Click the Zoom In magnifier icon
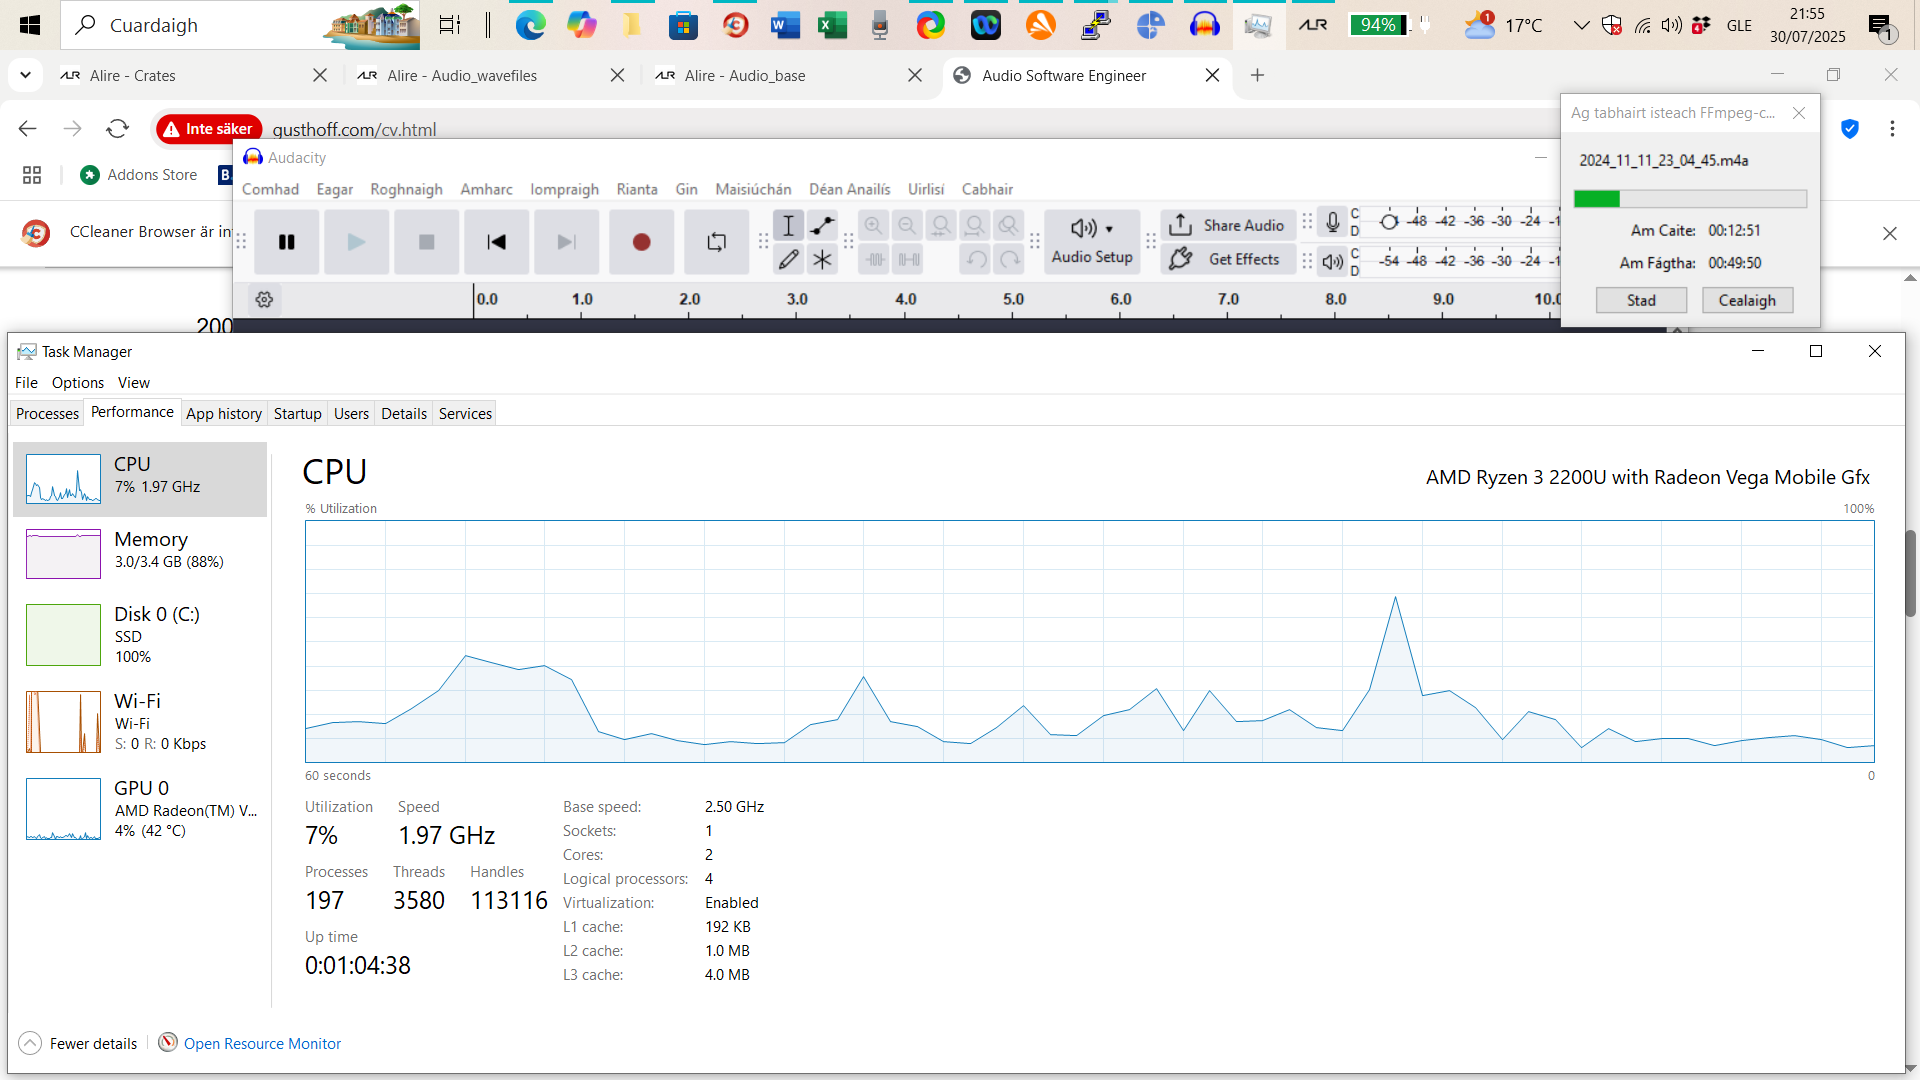The width and height of the screenshot is (1932, 1088). coord(873,226)
